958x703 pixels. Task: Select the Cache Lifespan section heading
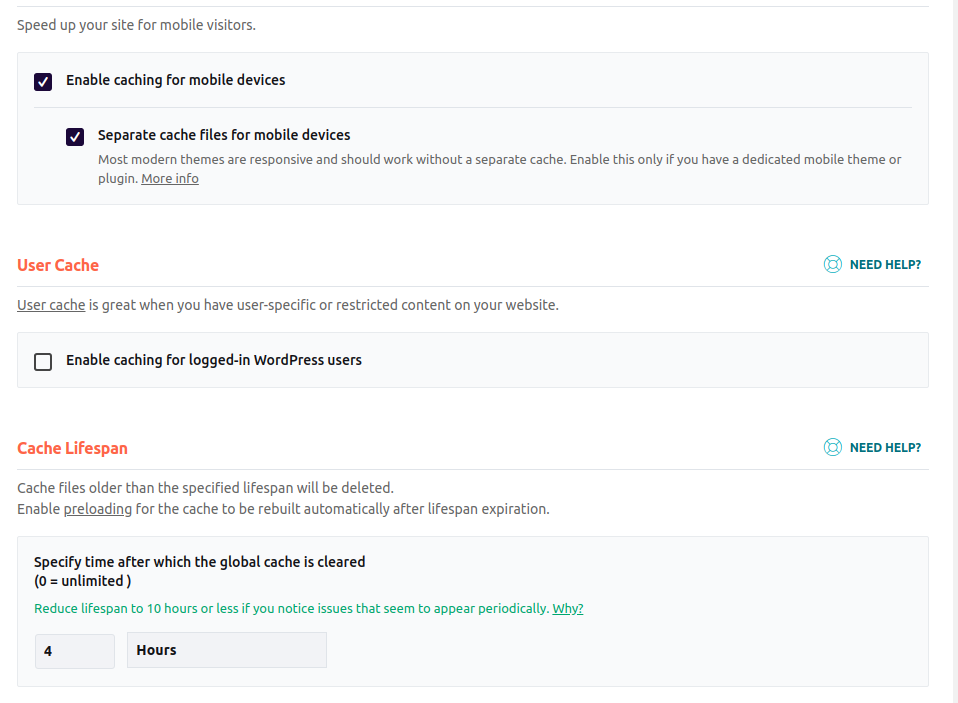pos(72,448)
